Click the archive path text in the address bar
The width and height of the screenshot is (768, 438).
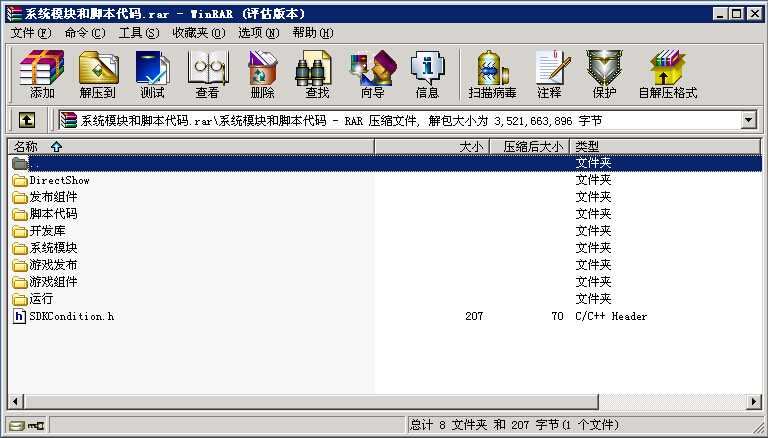coord(341,121)
